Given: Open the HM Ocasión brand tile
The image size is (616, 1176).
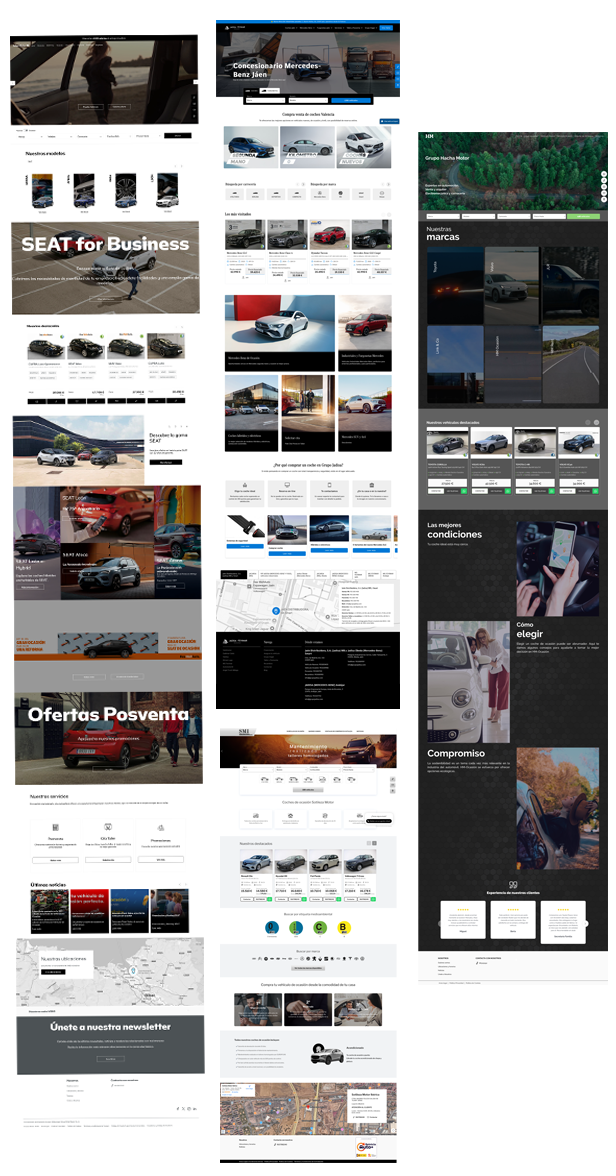Looking at the screenshot, I should point(513,364).
